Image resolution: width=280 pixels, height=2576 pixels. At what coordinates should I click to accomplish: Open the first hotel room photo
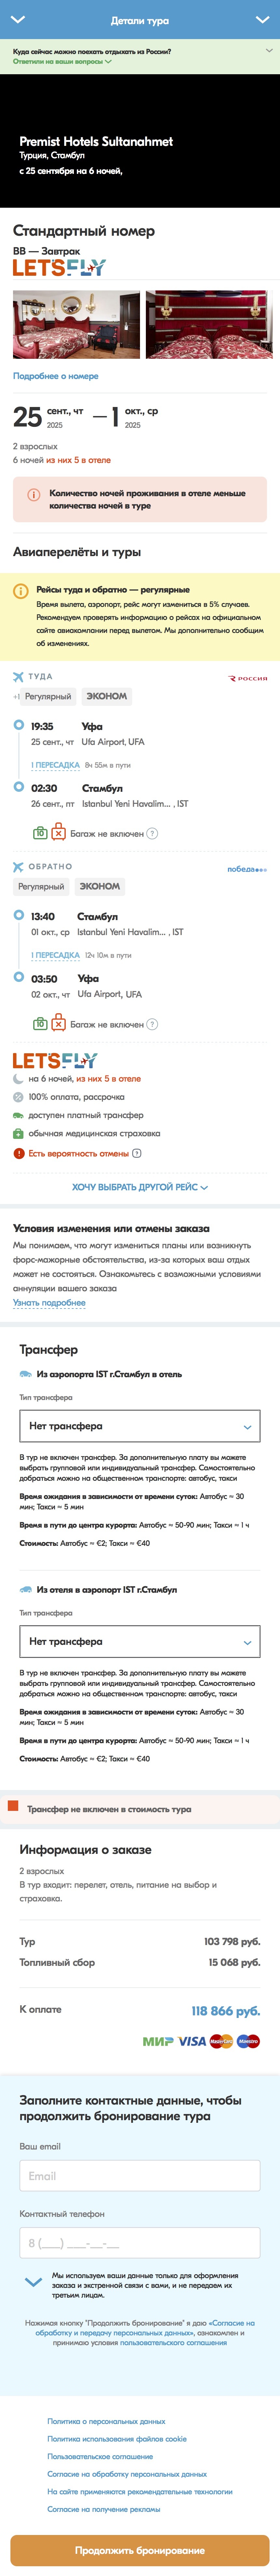coord(76,324)
